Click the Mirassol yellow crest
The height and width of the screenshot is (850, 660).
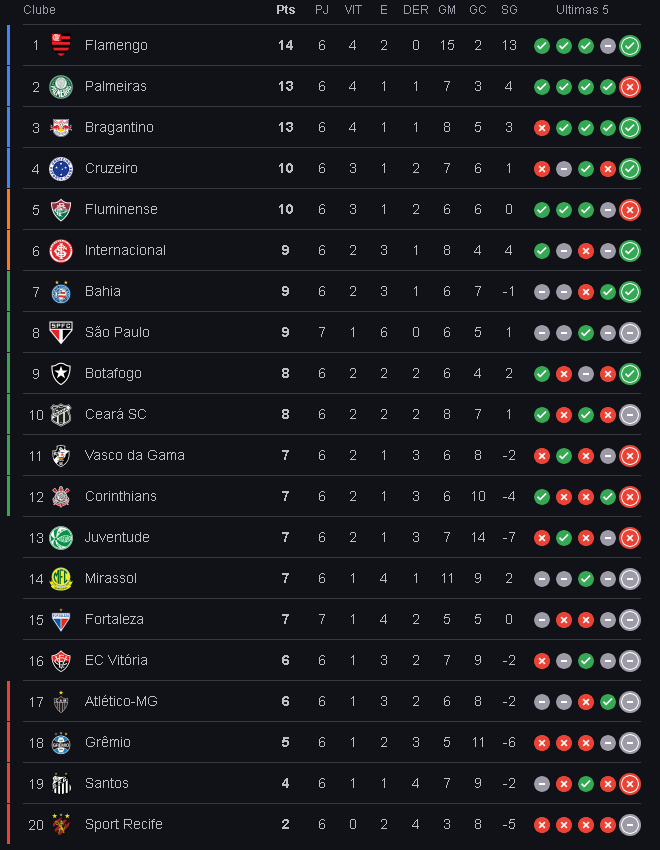click(61, 578)
